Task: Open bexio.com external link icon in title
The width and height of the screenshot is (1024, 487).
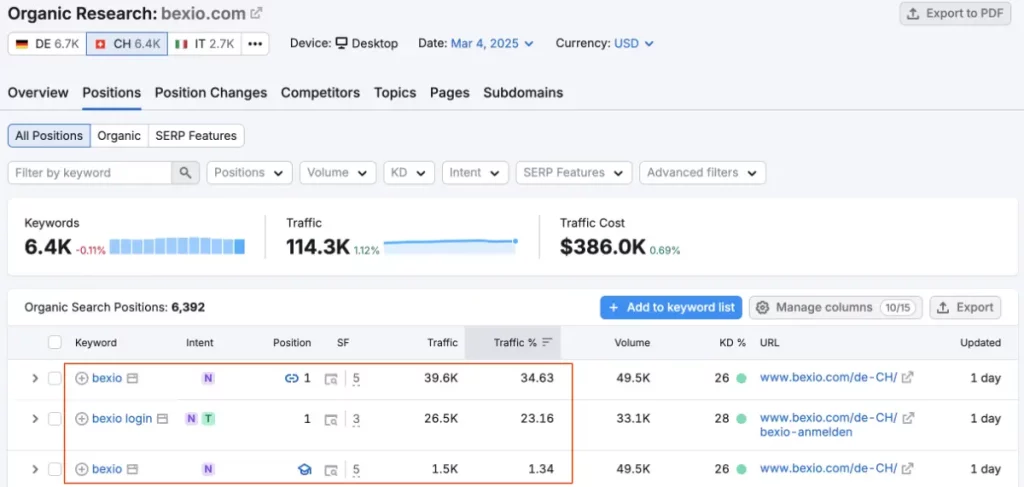Action: [x=257, y=12]
